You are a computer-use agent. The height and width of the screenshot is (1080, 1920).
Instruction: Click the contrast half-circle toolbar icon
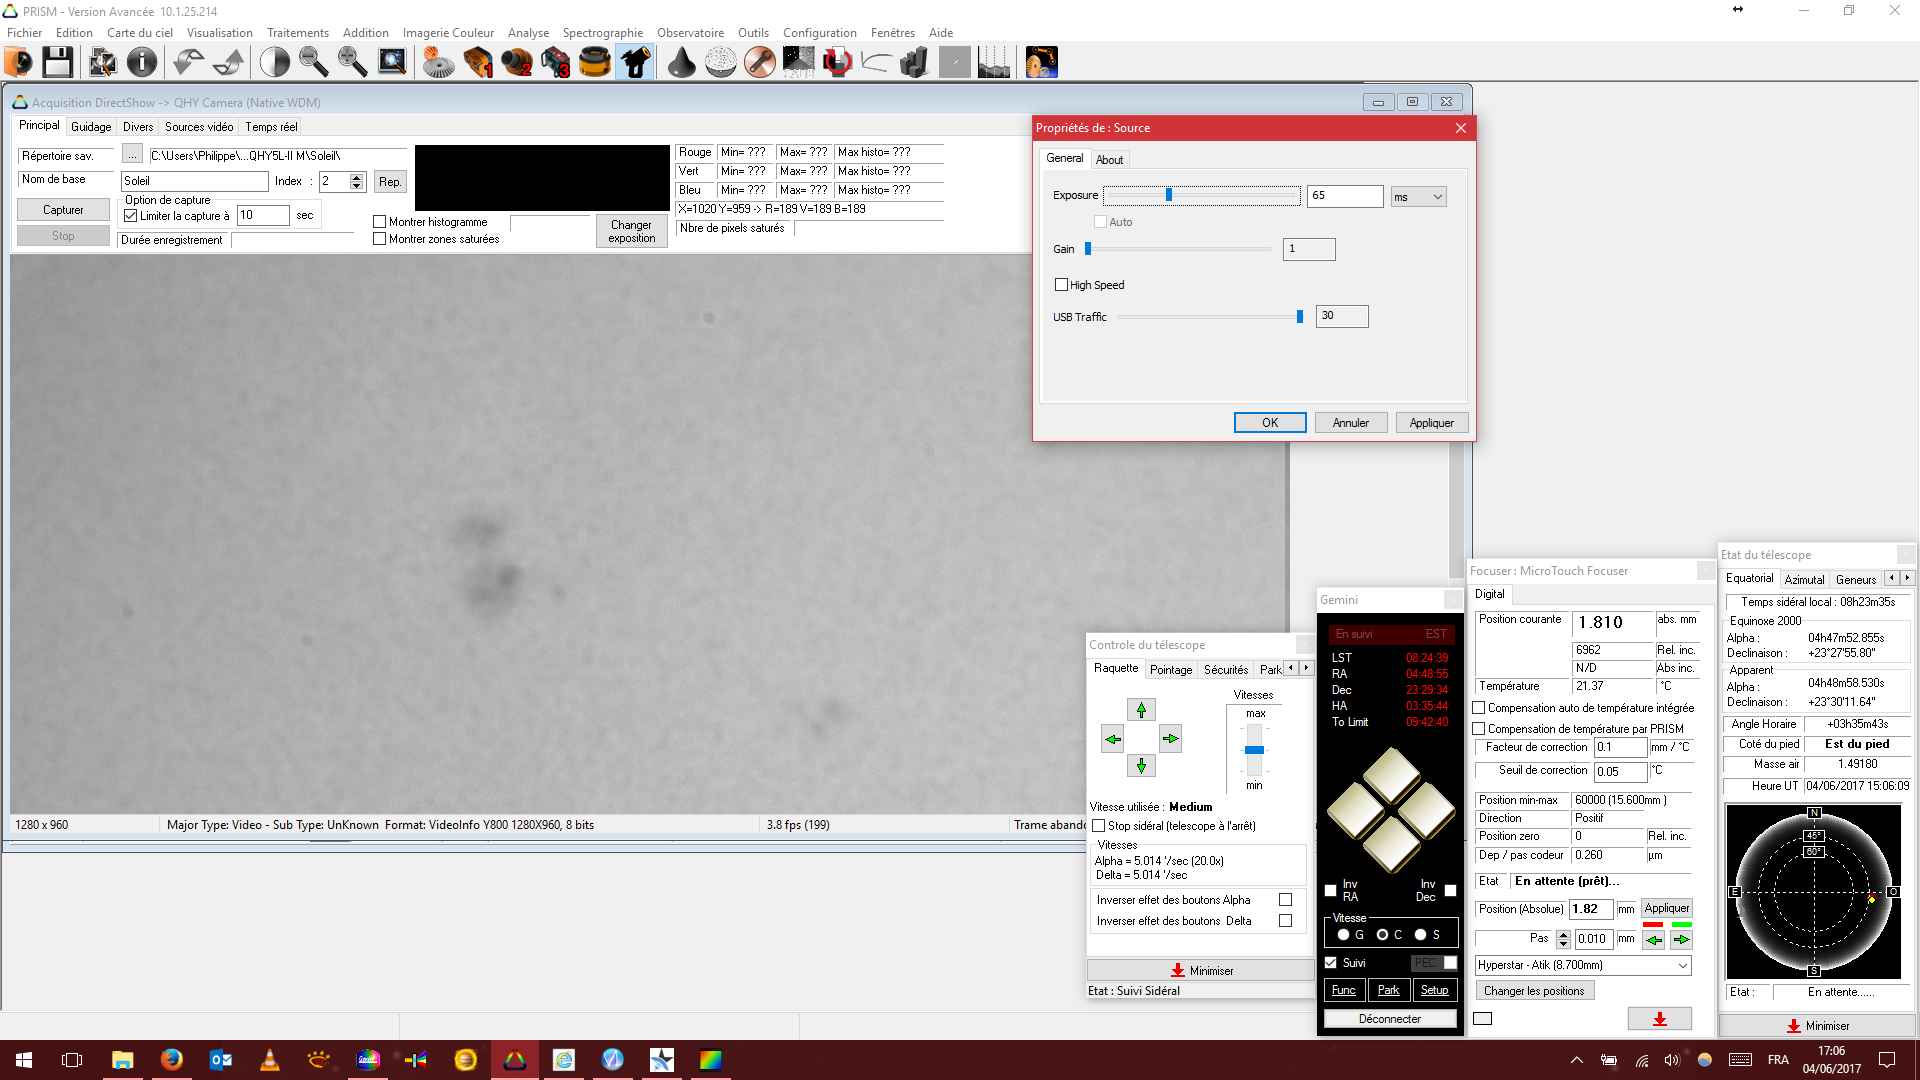(274, 62)
